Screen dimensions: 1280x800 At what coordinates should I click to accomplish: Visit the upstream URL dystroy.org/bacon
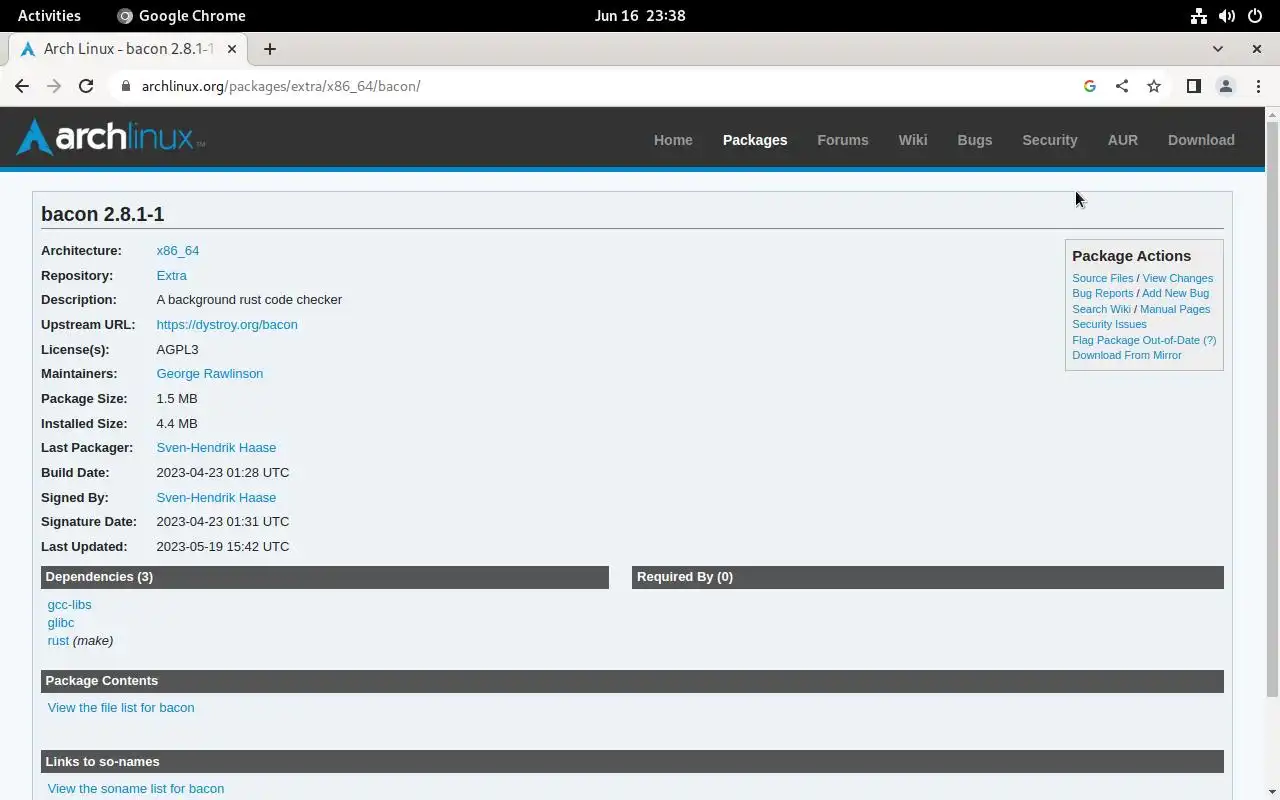(227, 325)
